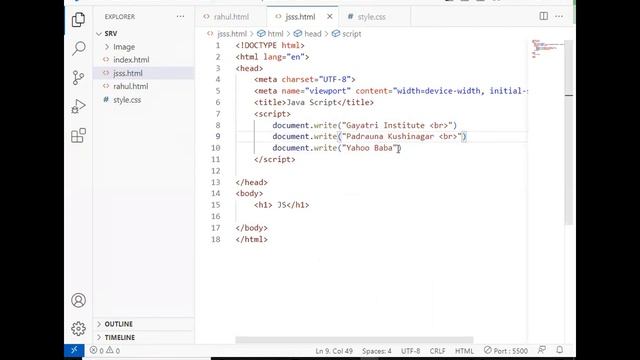Show errors and warnings in status bar
This screenshot has height=360, width=640.
(x=104, y=350)
